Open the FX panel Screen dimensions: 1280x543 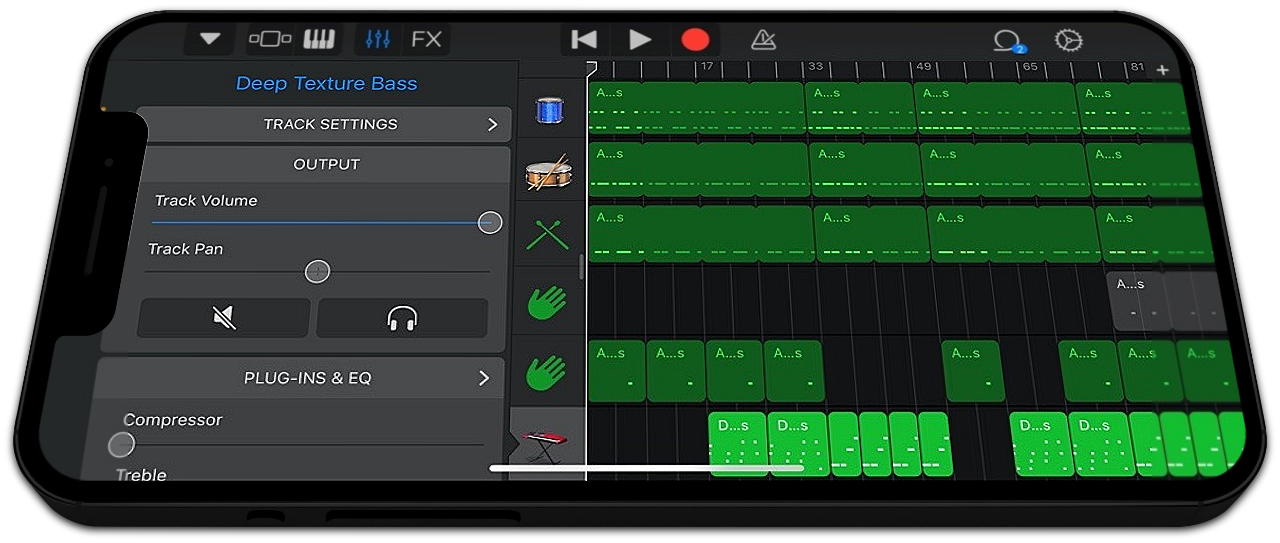click(x=427, y=39)
